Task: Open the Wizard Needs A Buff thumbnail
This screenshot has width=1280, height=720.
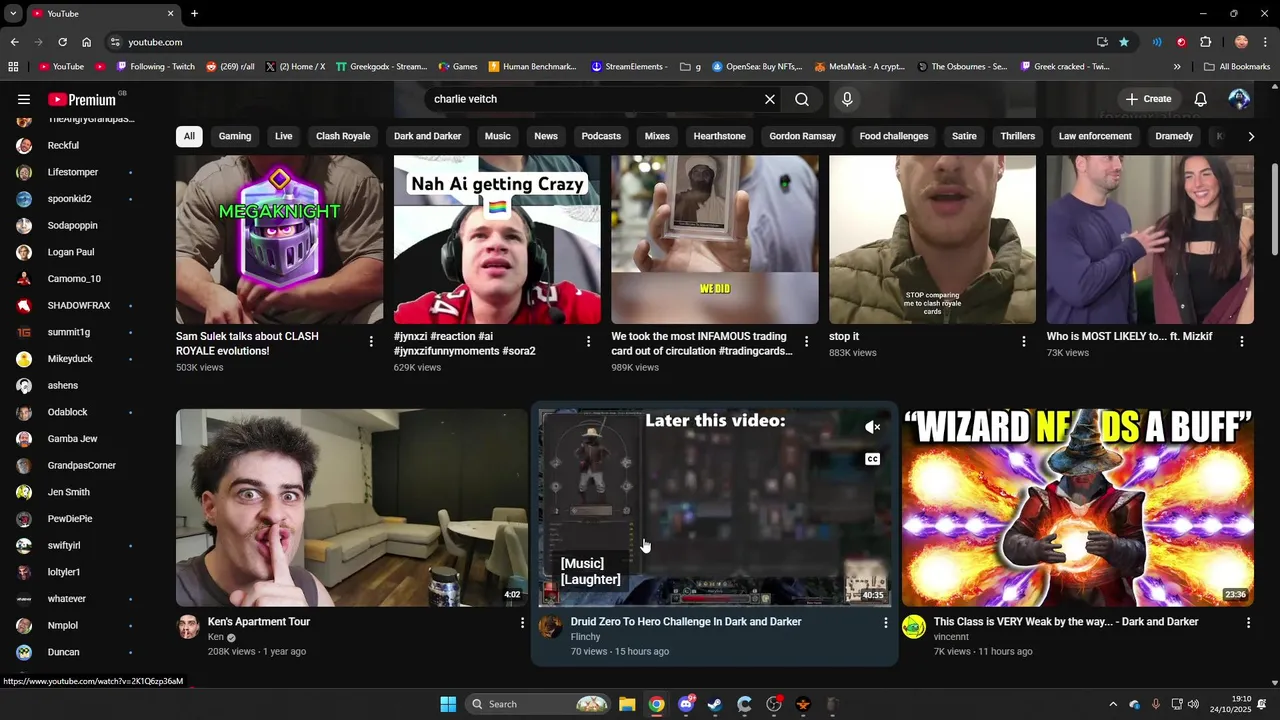Action: click(x=1078, y=507)
